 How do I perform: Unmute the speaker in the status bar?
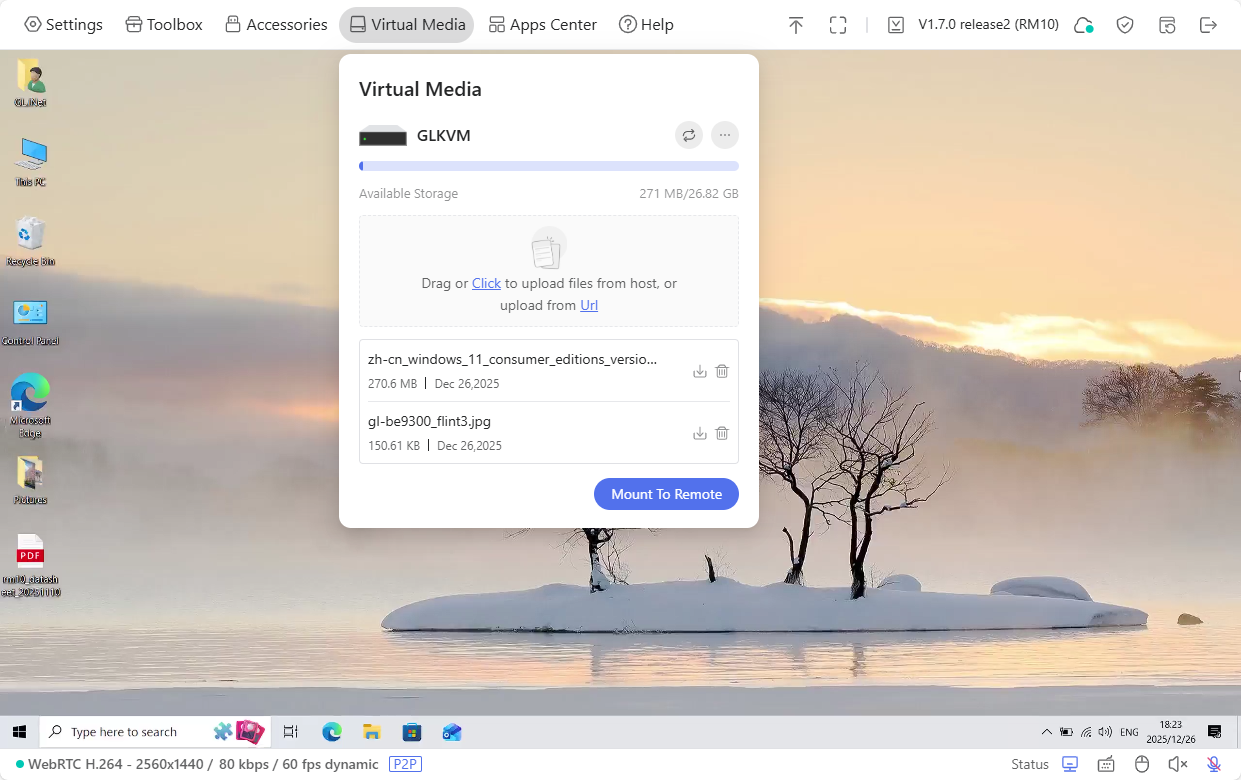[1177, 763]
